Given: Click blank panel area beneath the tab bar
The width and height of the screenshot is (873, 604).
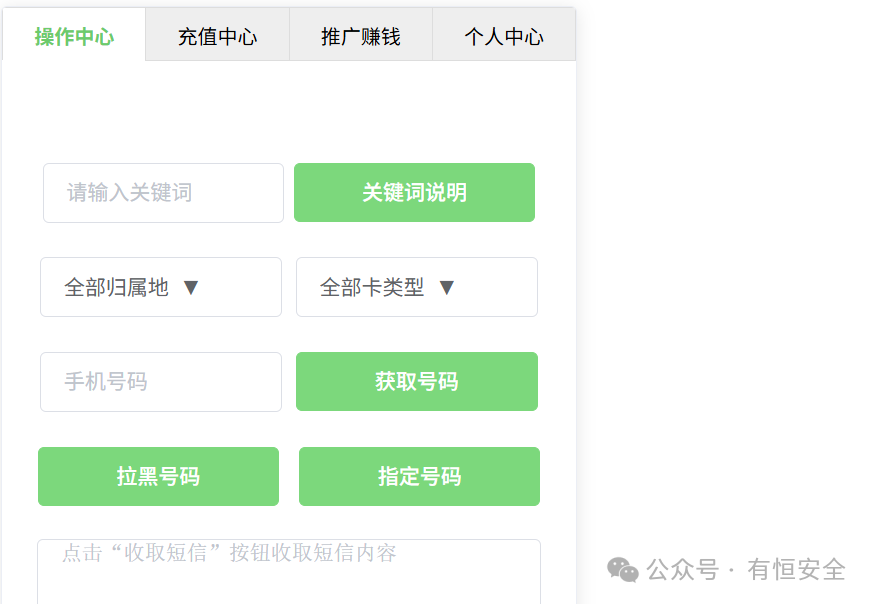Looking at the screenshot, I should coord(289,111).
